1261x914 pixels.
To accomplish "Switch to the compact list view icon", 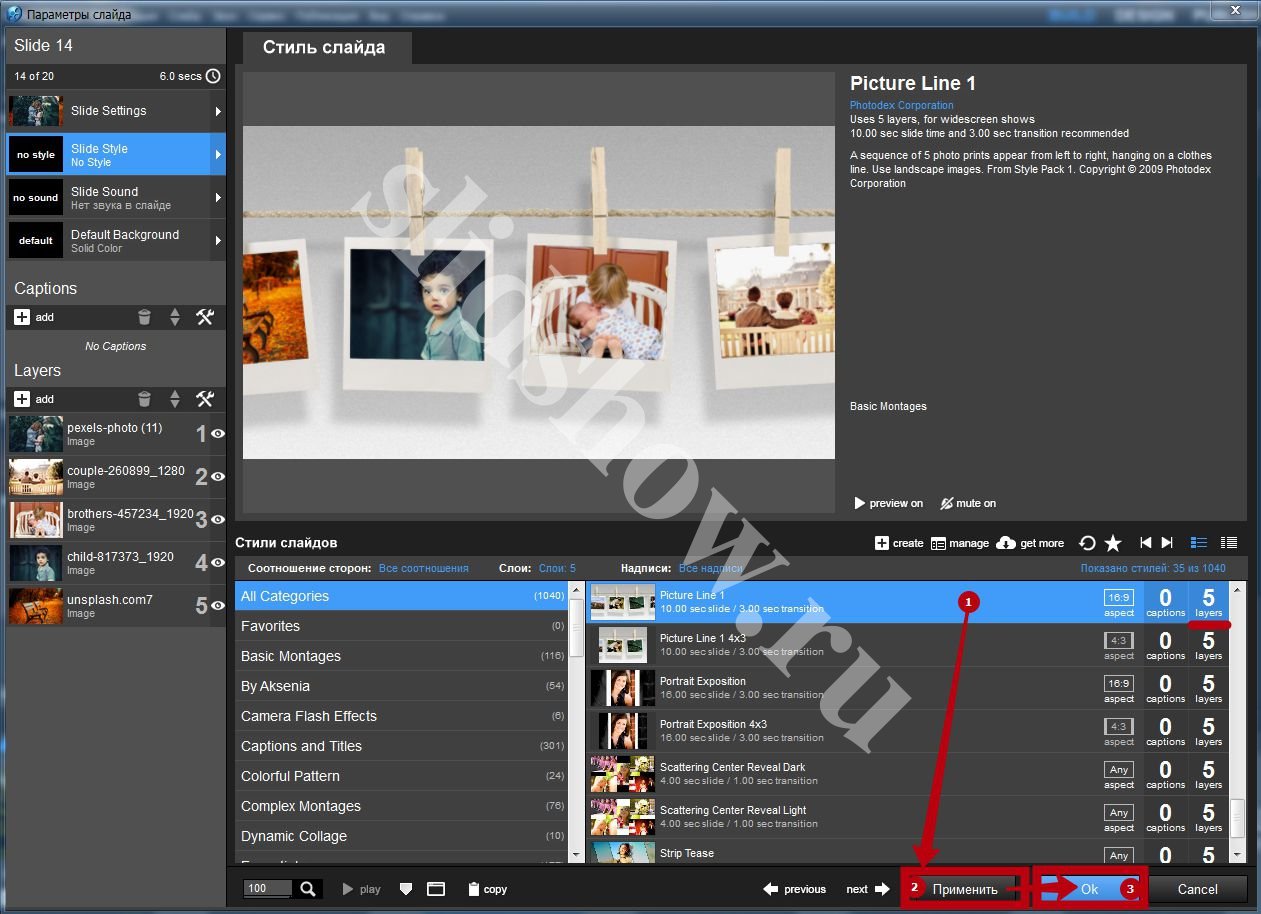I will (1229, 543).
